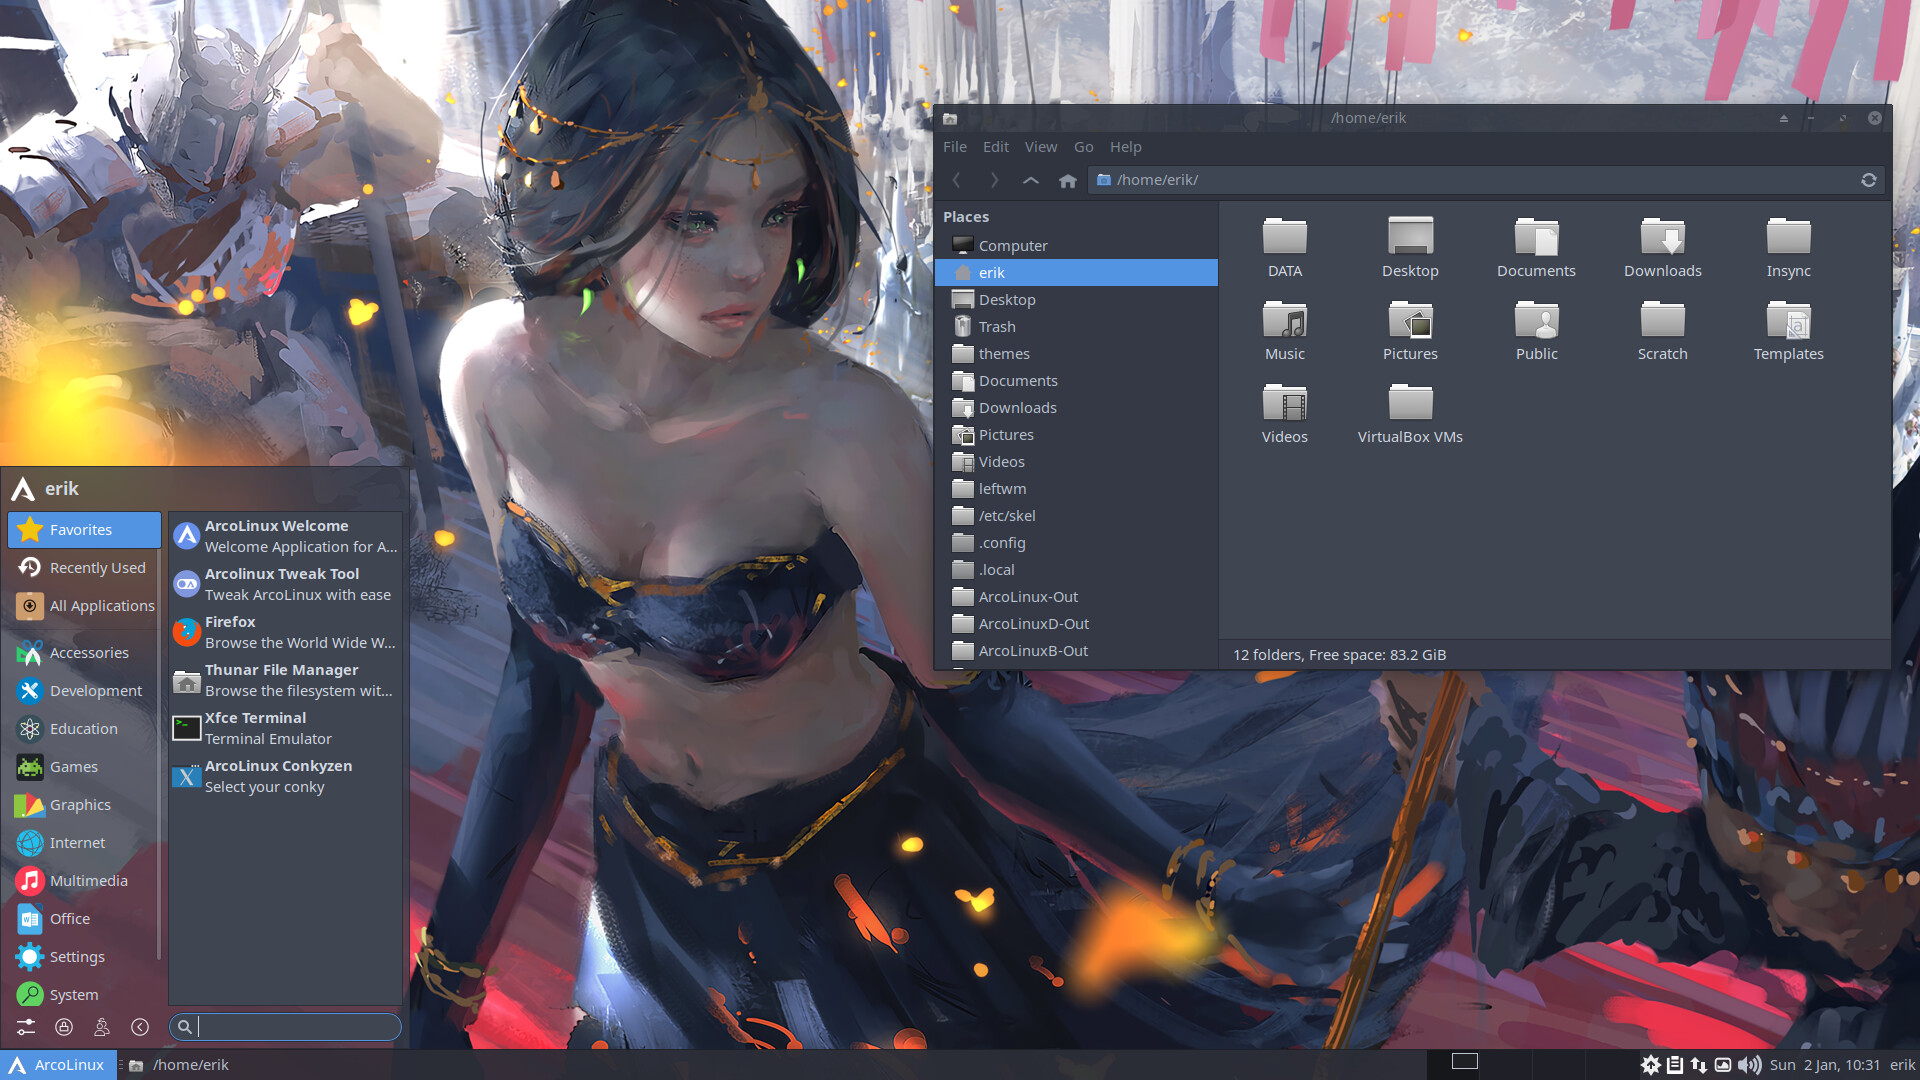Click the lock screen icon in Whisker menu
The image size is (1920, 1080).
coord(64,1027)
